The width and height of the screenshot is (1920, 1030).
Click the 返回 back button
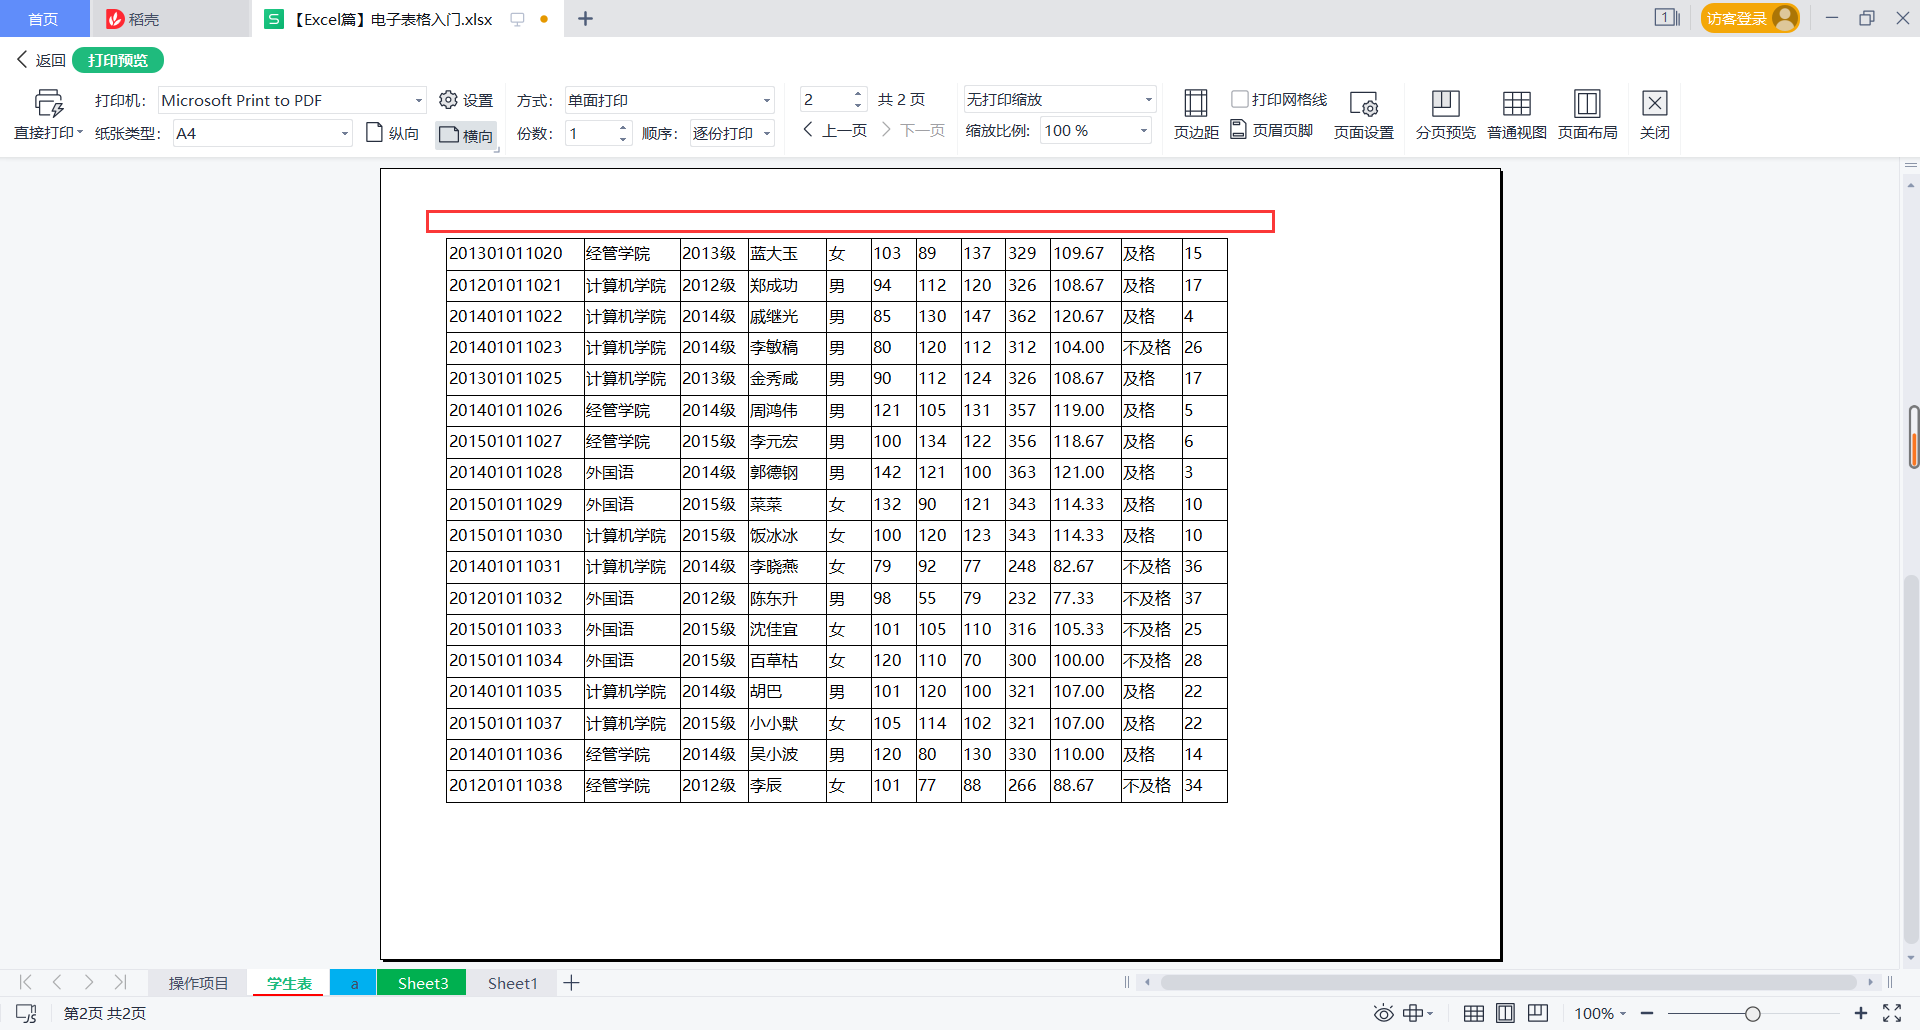tap(41, 60)
